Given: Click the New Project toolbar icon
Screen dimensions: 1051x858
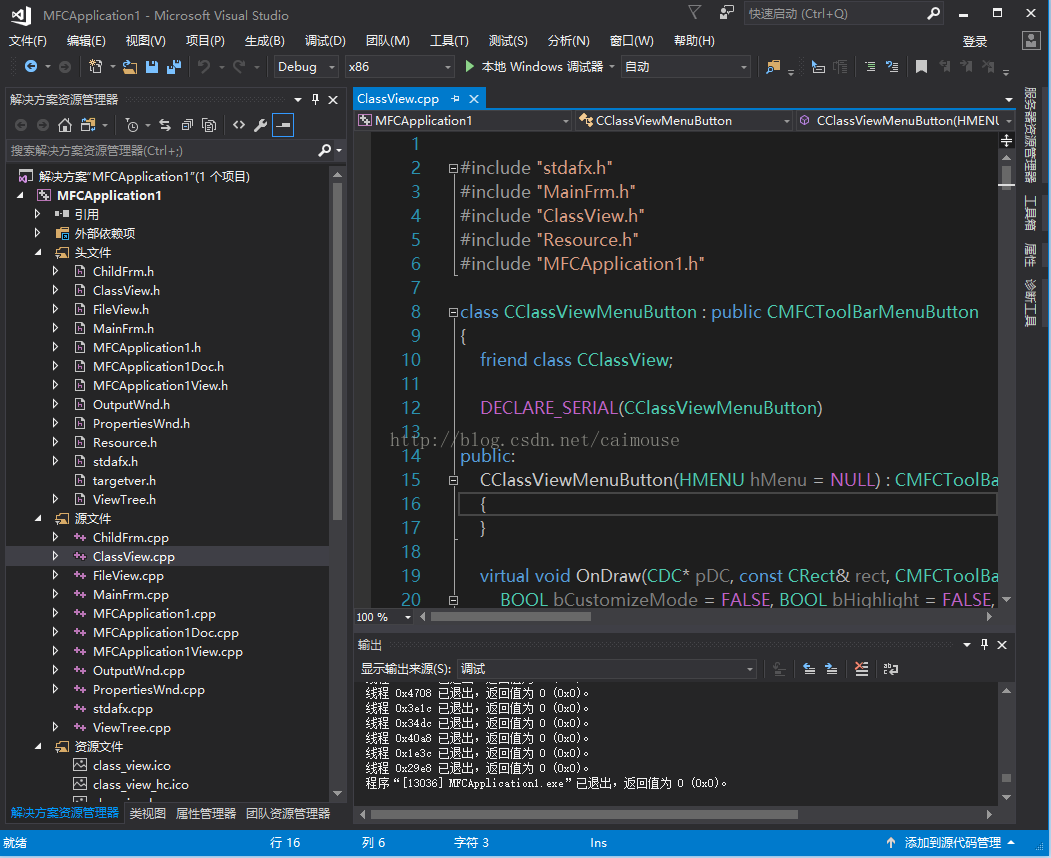Looking at the screenshot, I should coord(95,66).
